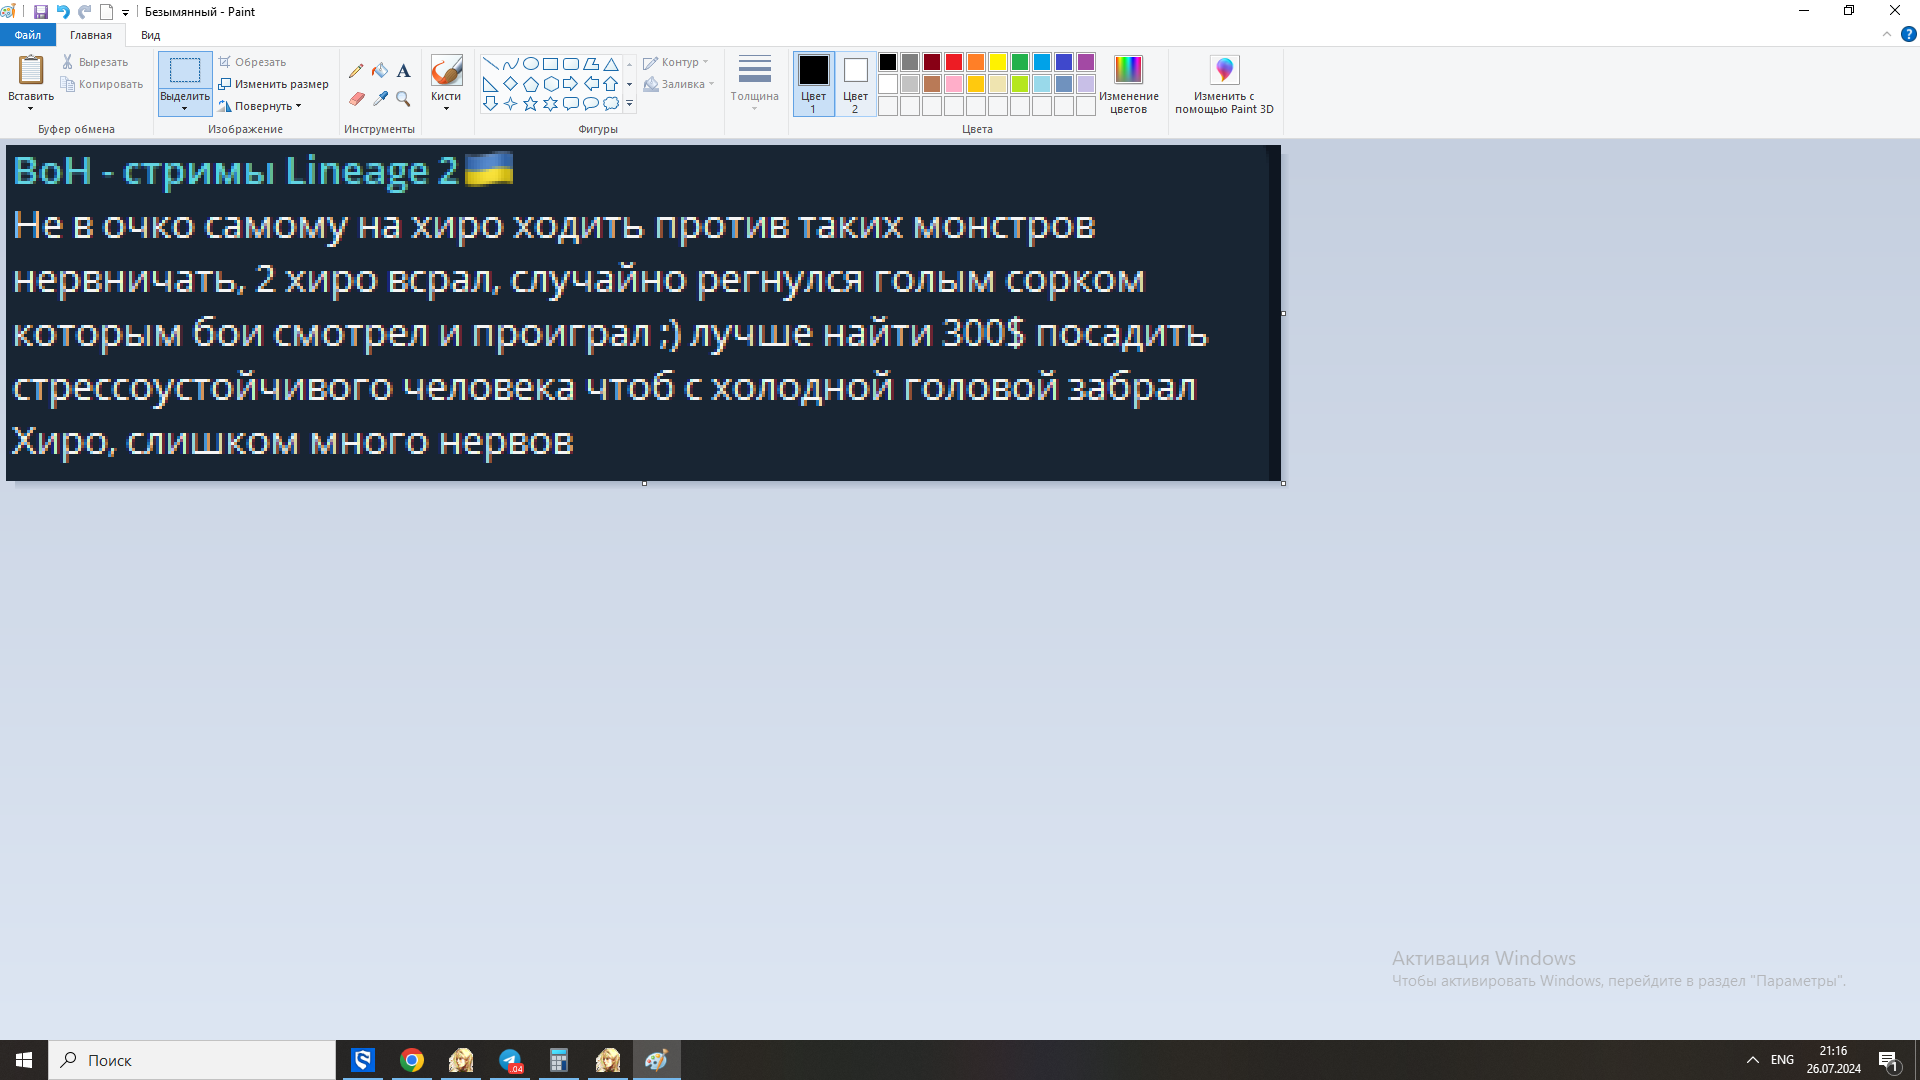Open the Файл menu
Image resolution: width=1920 pixels, height=1080 pixels.
pyautogui.click(x=27, y=34)
